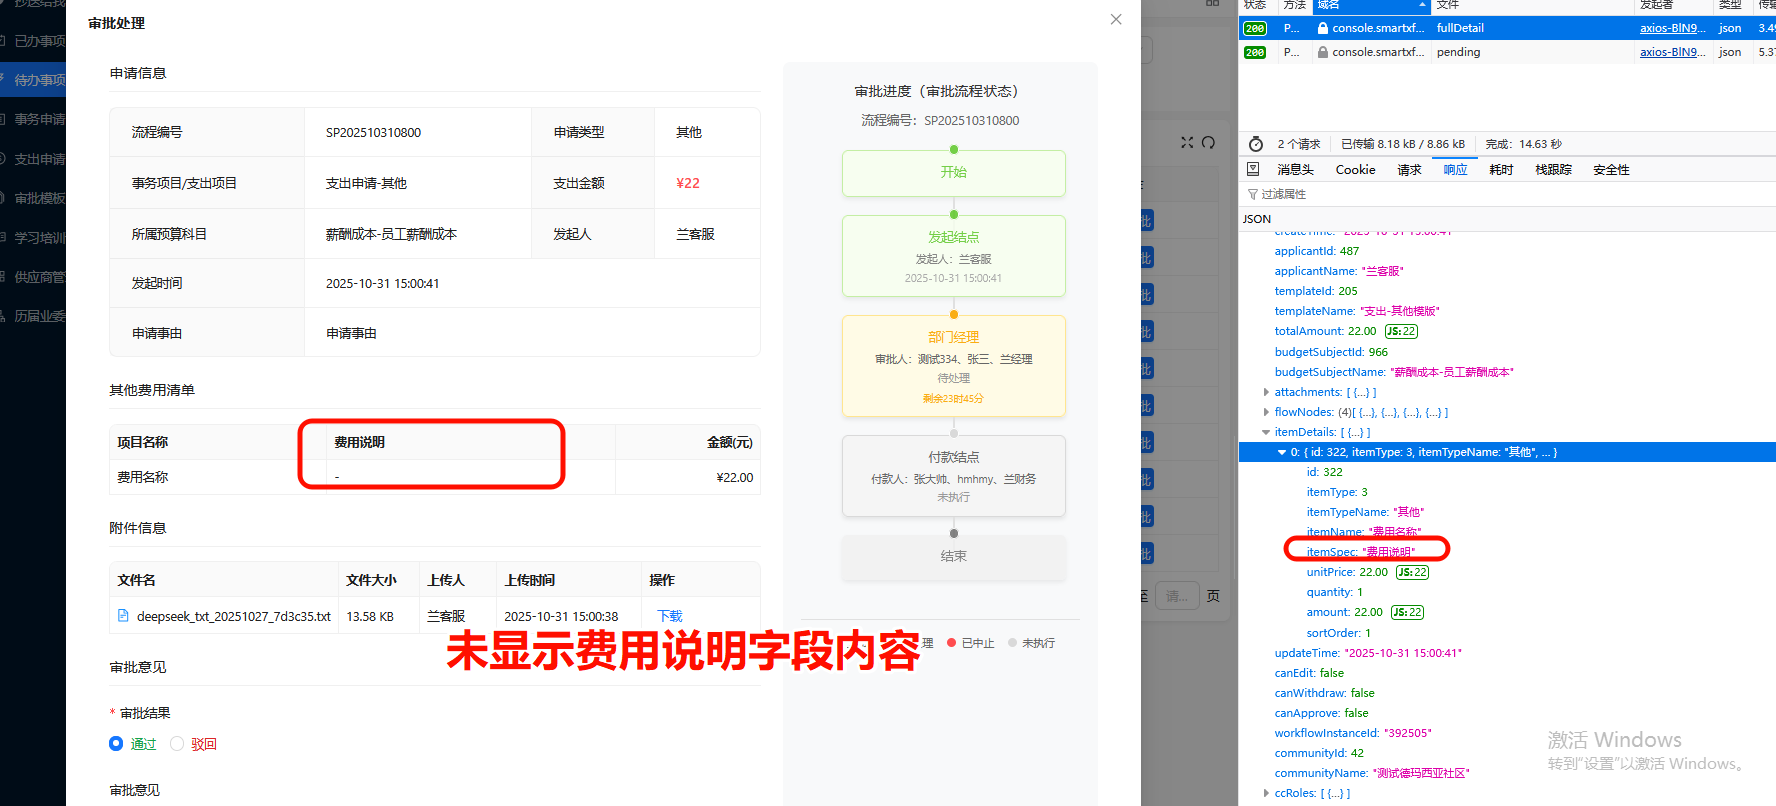Image resolution: width=1776 pixels, height=806 pixels.
Task: Click the 200 status badge of pending row
Action: [x=1255, y=52]
